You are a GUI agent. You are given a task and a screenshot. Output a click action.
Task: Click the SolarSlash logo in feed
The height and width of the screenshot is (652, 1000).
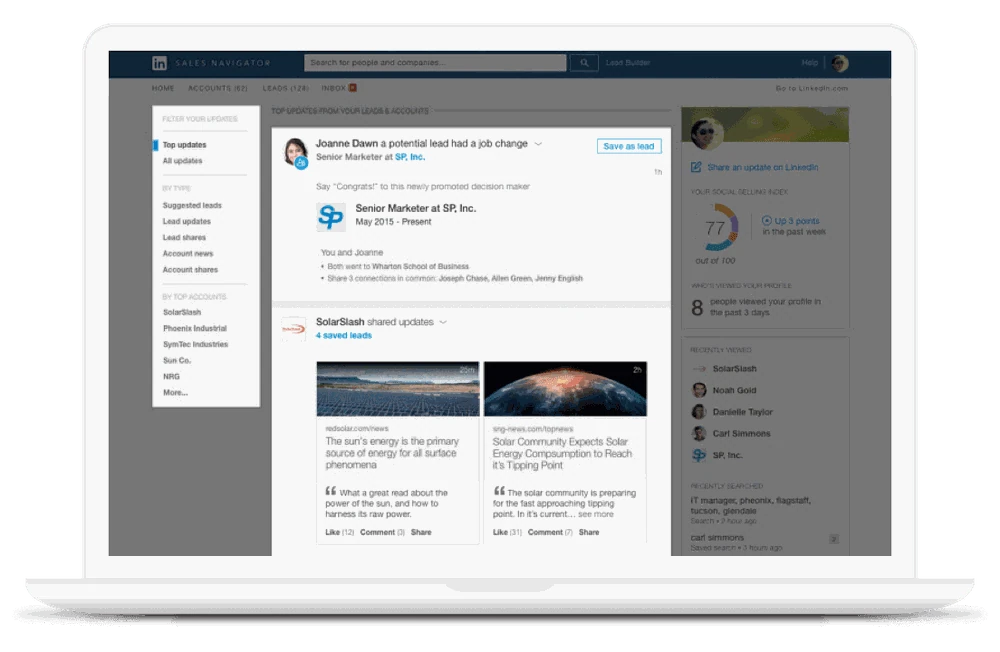(x=293, y=329)
